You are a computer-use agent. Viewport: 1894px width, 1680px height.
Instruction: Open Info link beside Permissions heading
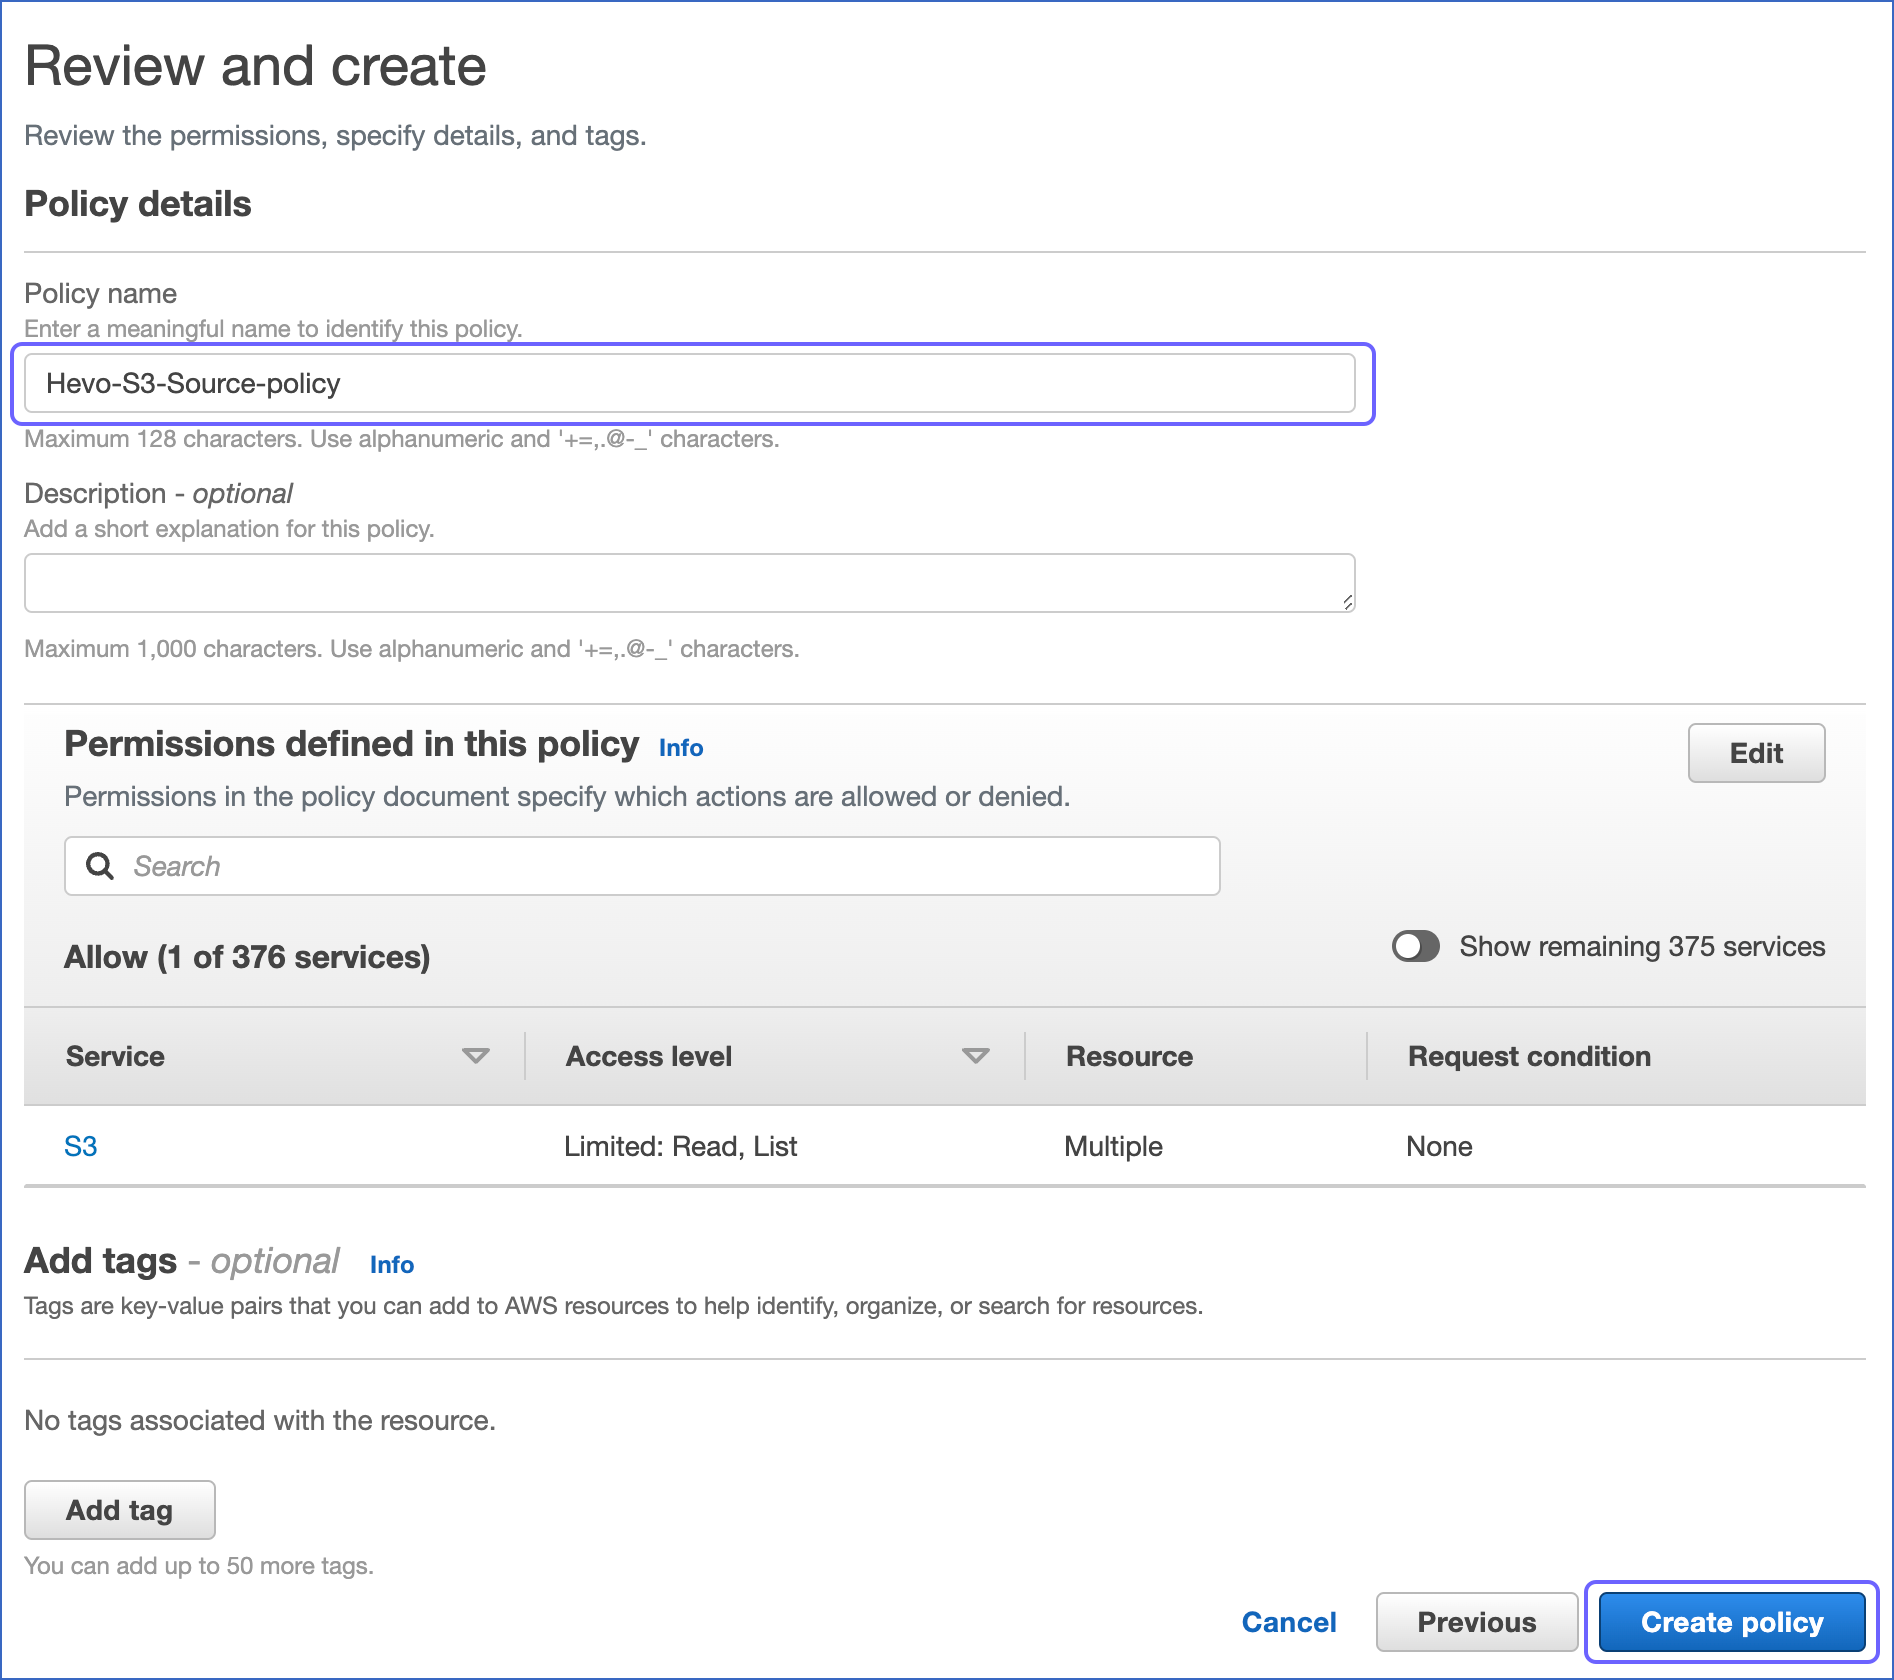click(681, 748)
